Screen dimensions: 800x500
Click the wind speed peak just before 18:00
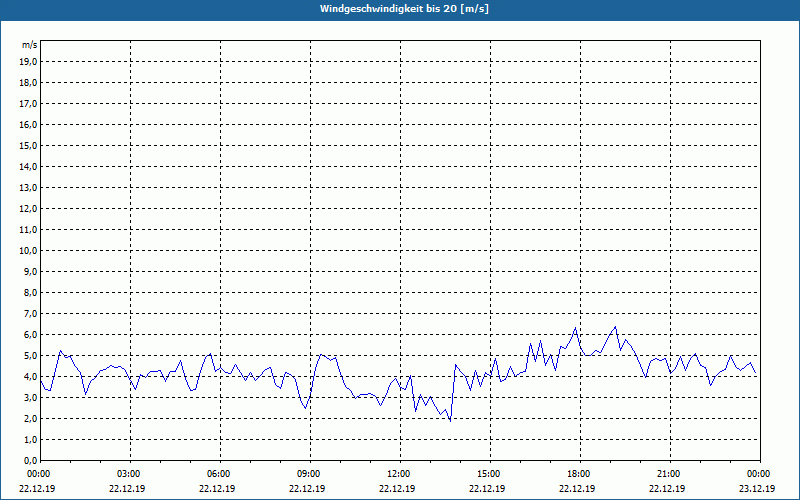coord(576,328)
